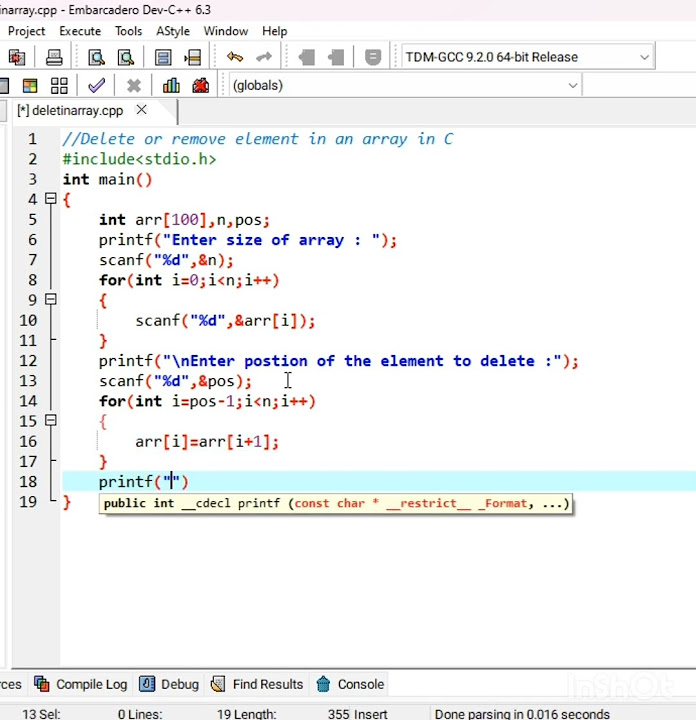
Task: Open Find via the first magnifier icon
Action: coord(96,57)
